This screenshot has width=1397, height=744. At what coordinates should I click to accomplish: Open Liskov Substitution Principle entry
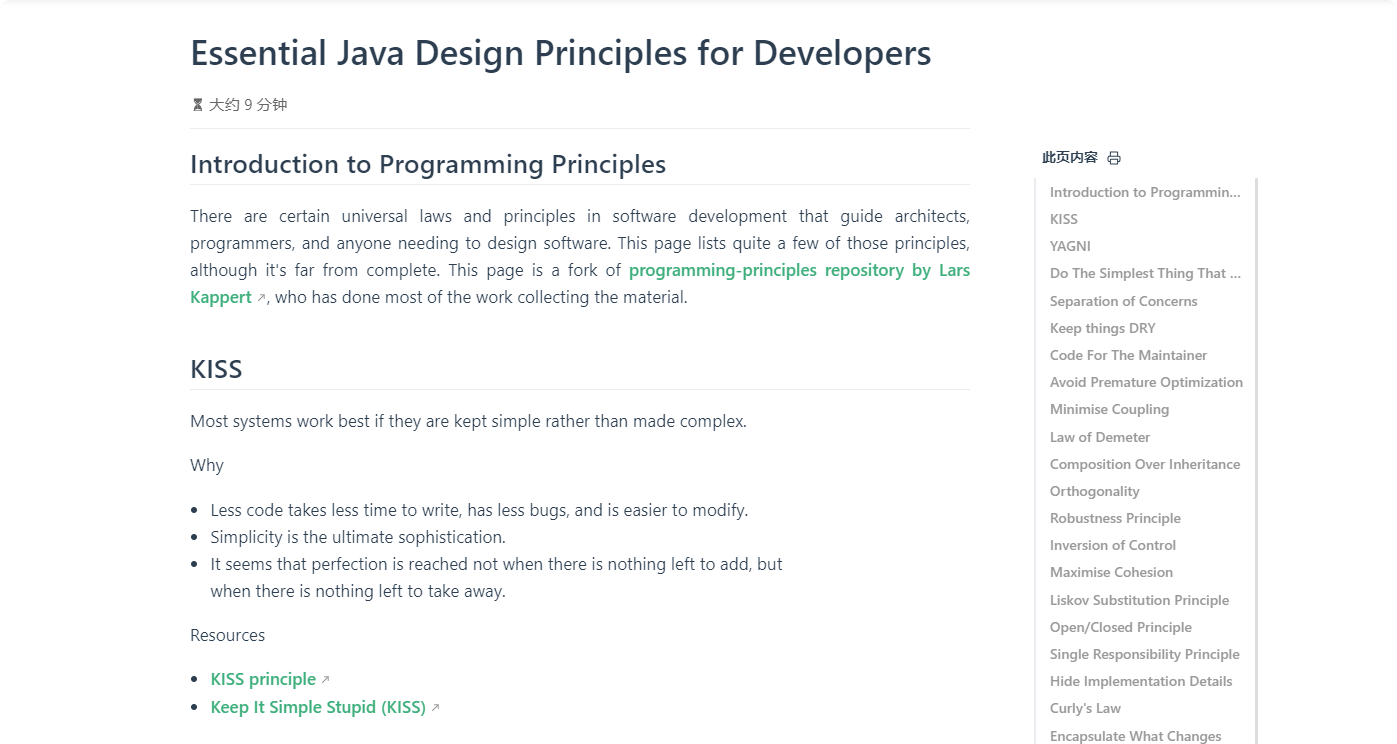coord(1139,600)
